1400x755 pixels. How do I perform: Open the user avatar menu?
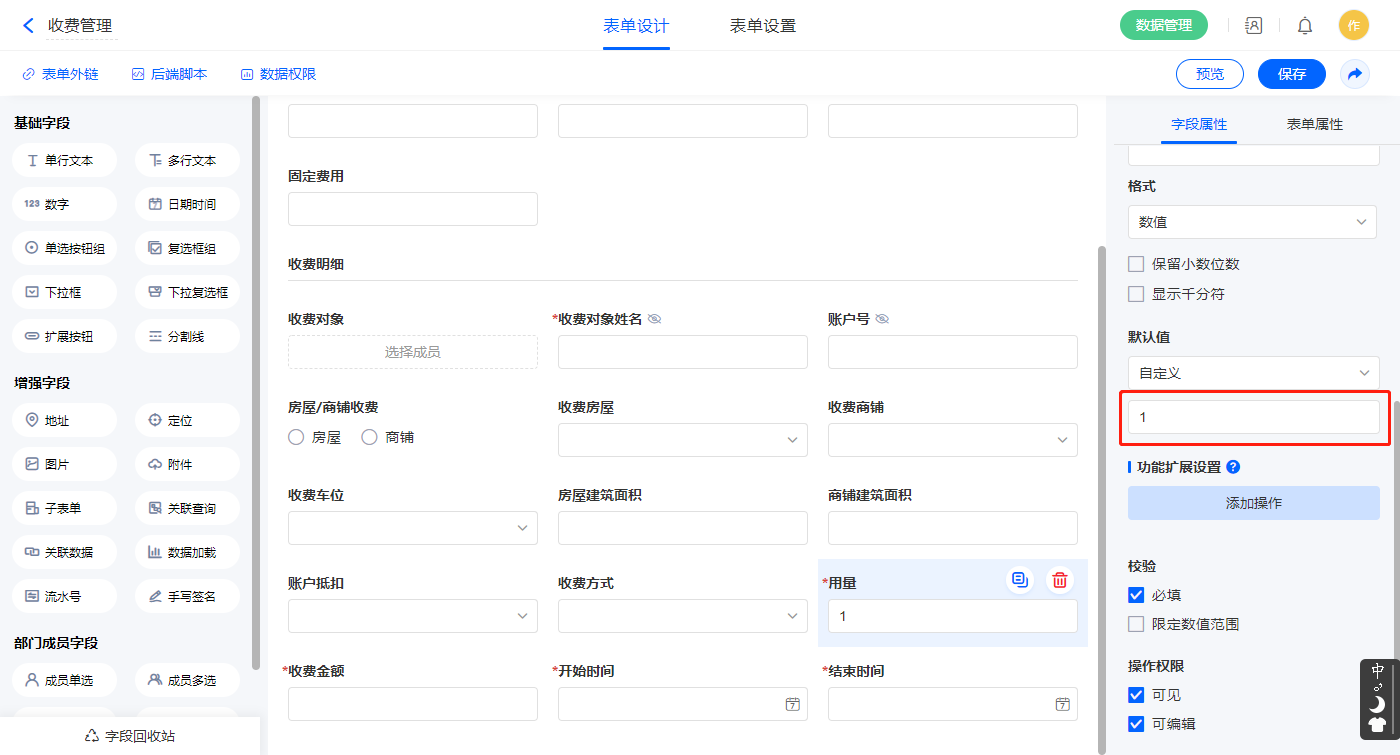(x=1353, y=26)
